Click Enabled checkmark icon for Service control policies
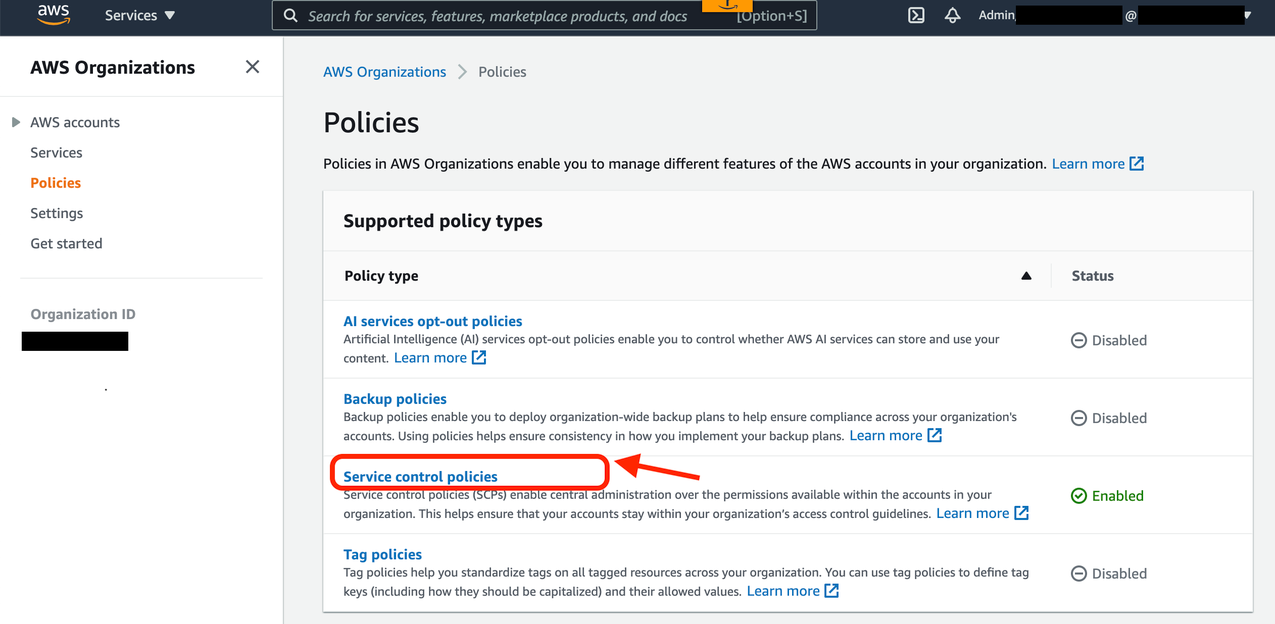Screen dimensions: 1275x624 tap(1079, 496)
